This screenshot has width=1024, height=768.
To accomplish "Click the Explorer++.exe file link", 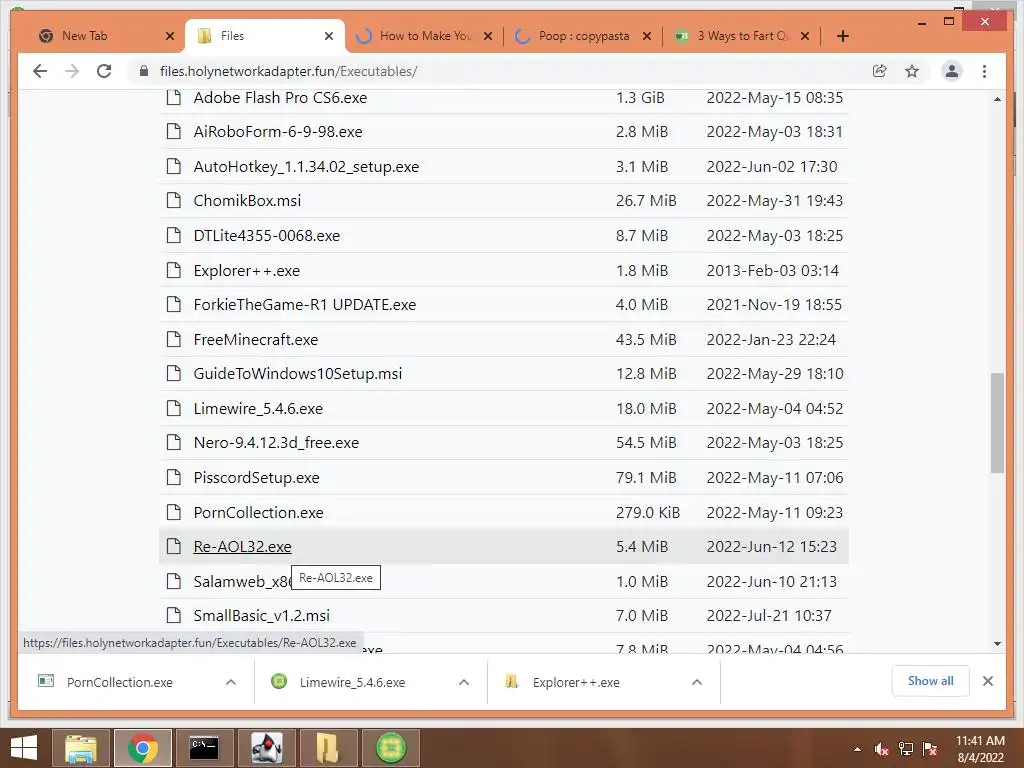I will [246, 270].
